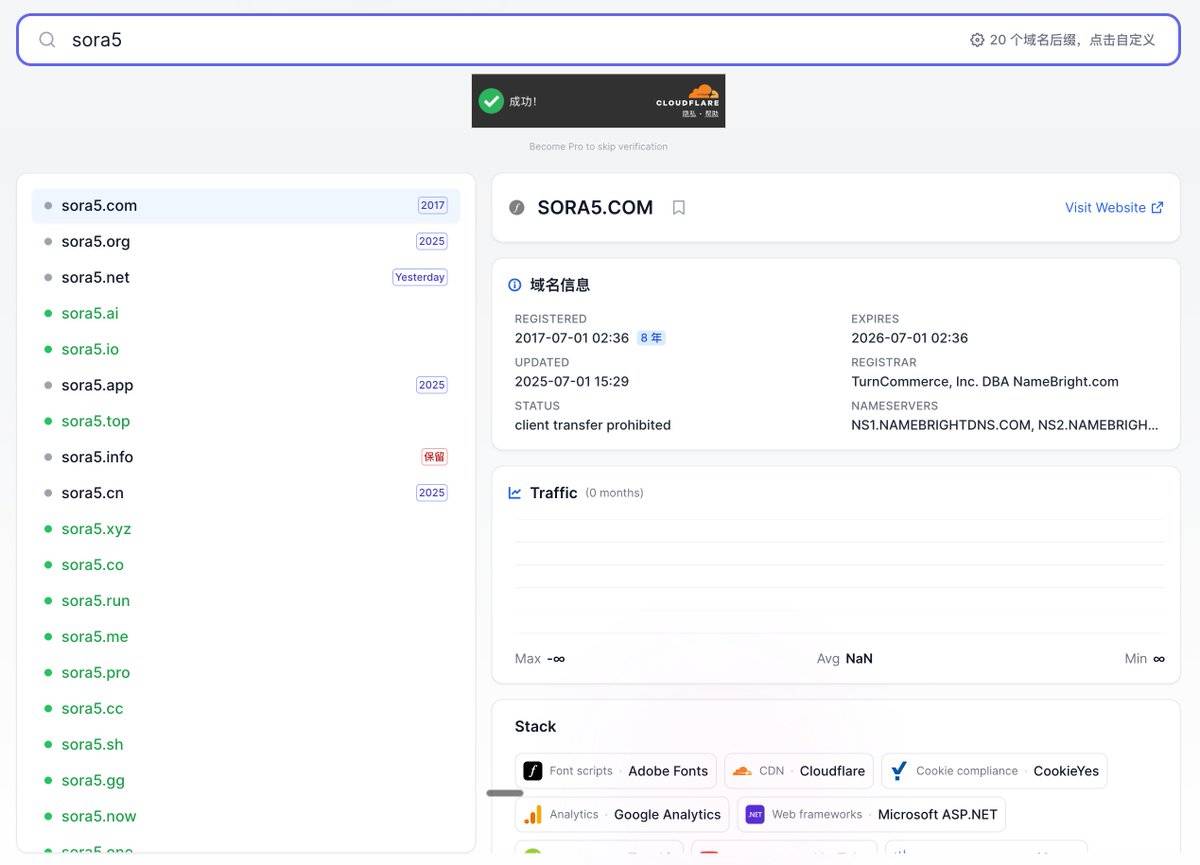Click the CookieYes icon
Viewport: 1200px width, 865px height.
coord(899,771)
